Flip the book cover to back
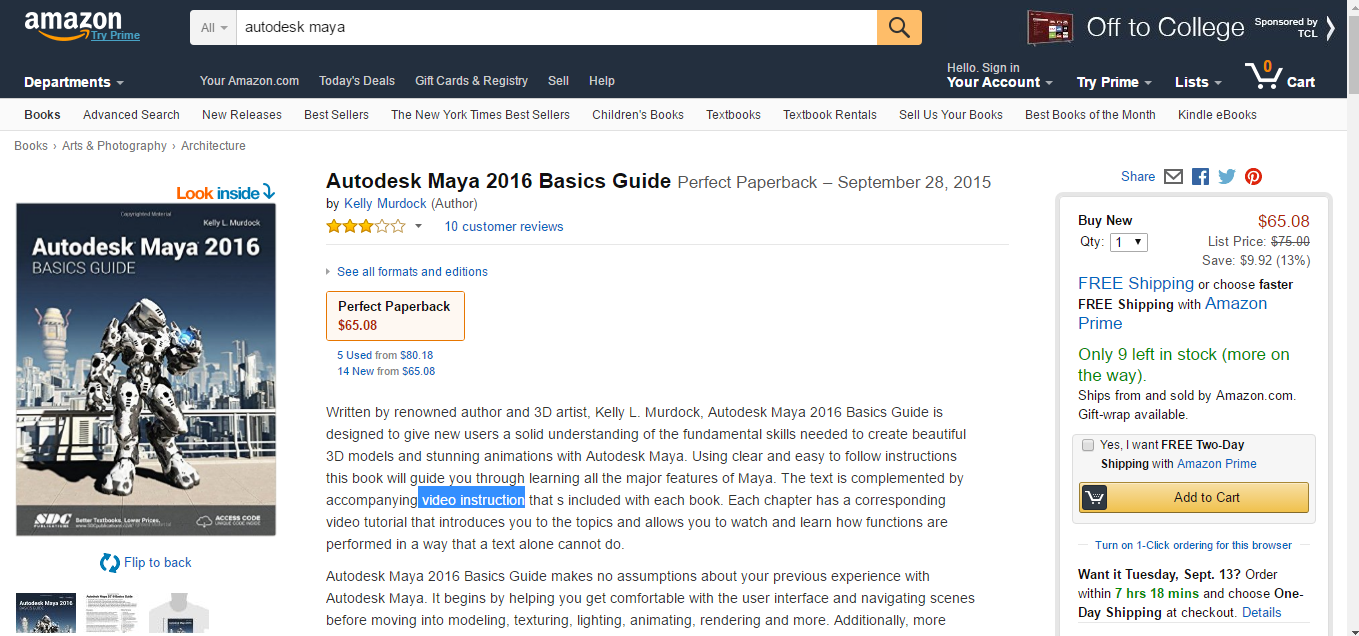The height and width of the screenshot is (636, 1359). [146, 563]
